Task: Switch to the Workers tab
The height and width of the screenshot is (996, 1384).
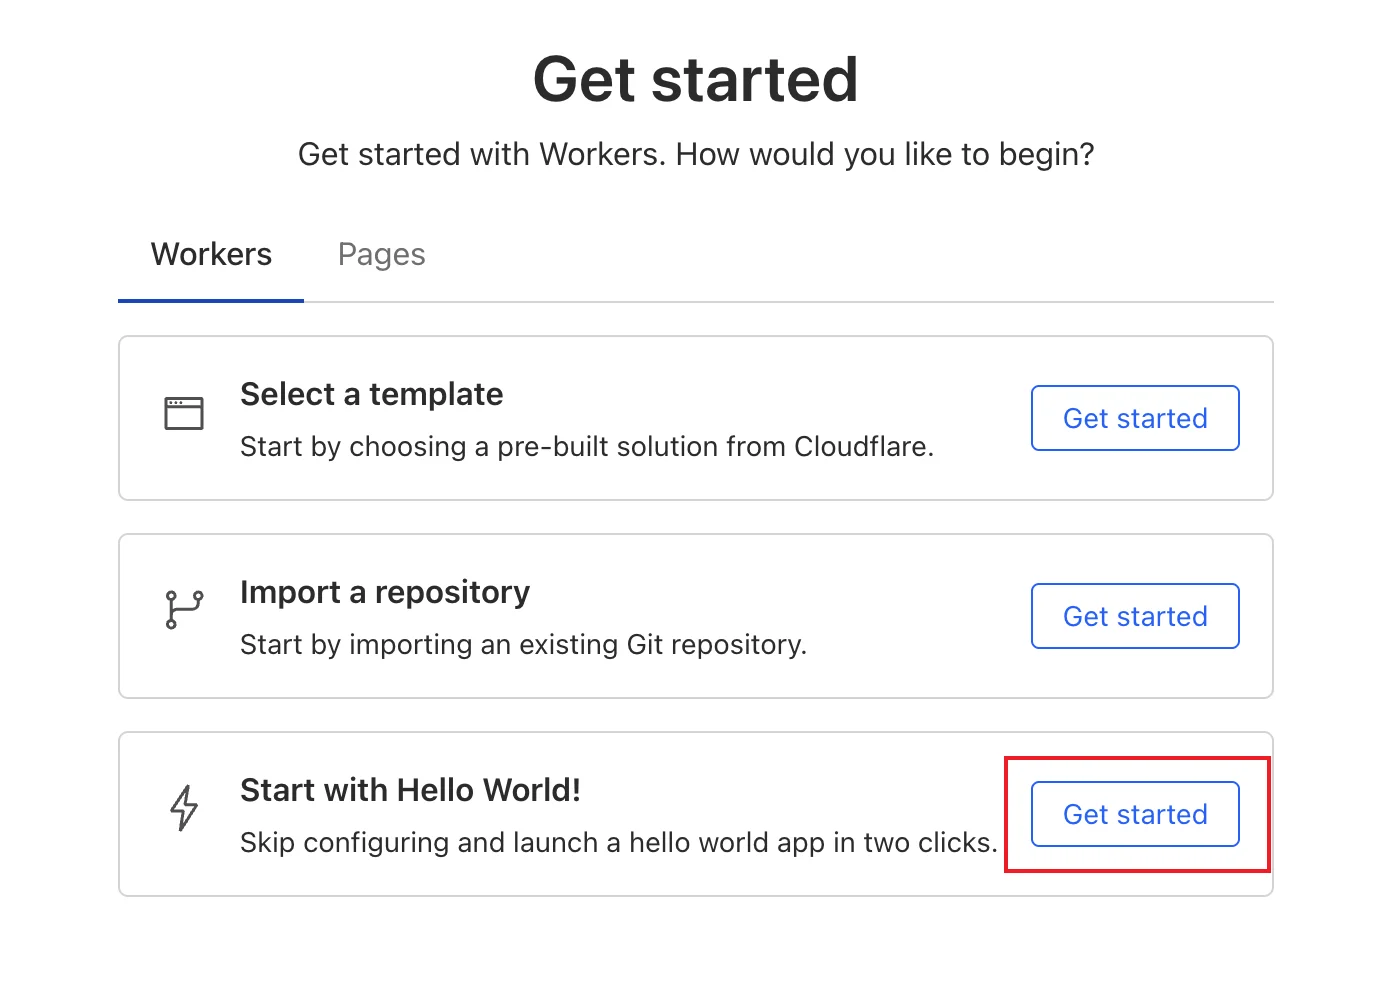Action: point(211,255)
